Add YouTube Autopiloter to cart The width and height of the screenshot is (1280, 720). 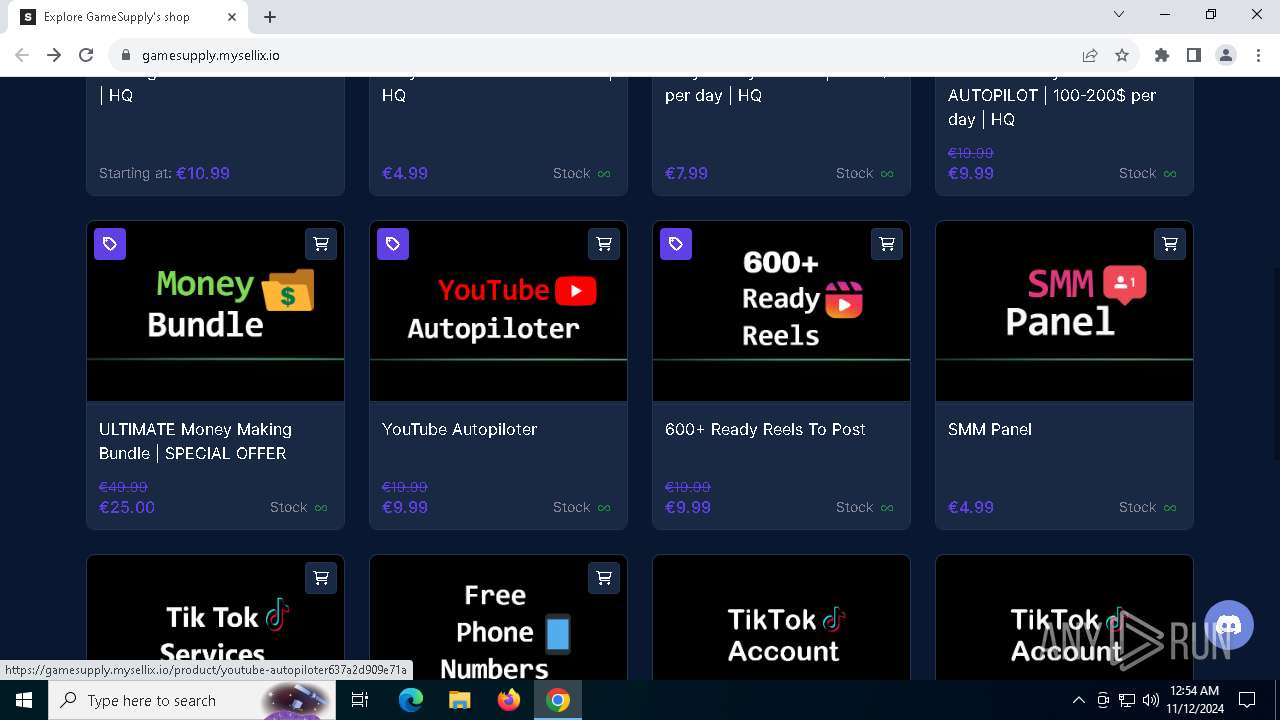pyautogui.click(x=604, y=244)
